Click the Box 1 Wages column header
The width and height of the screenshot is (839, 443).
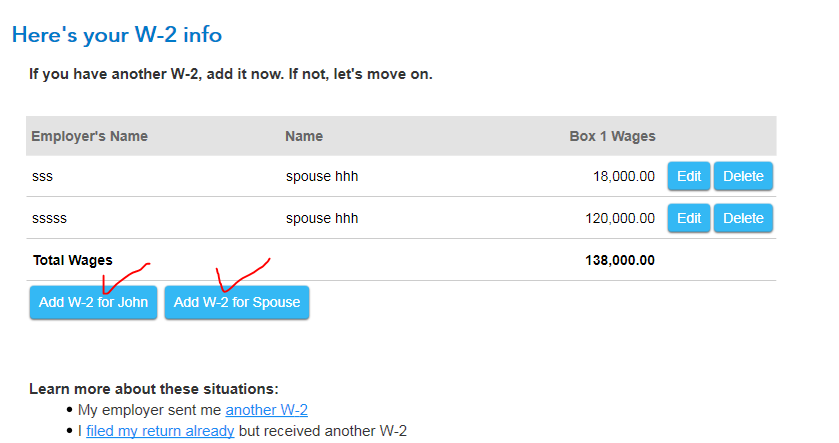pos(612,136)
